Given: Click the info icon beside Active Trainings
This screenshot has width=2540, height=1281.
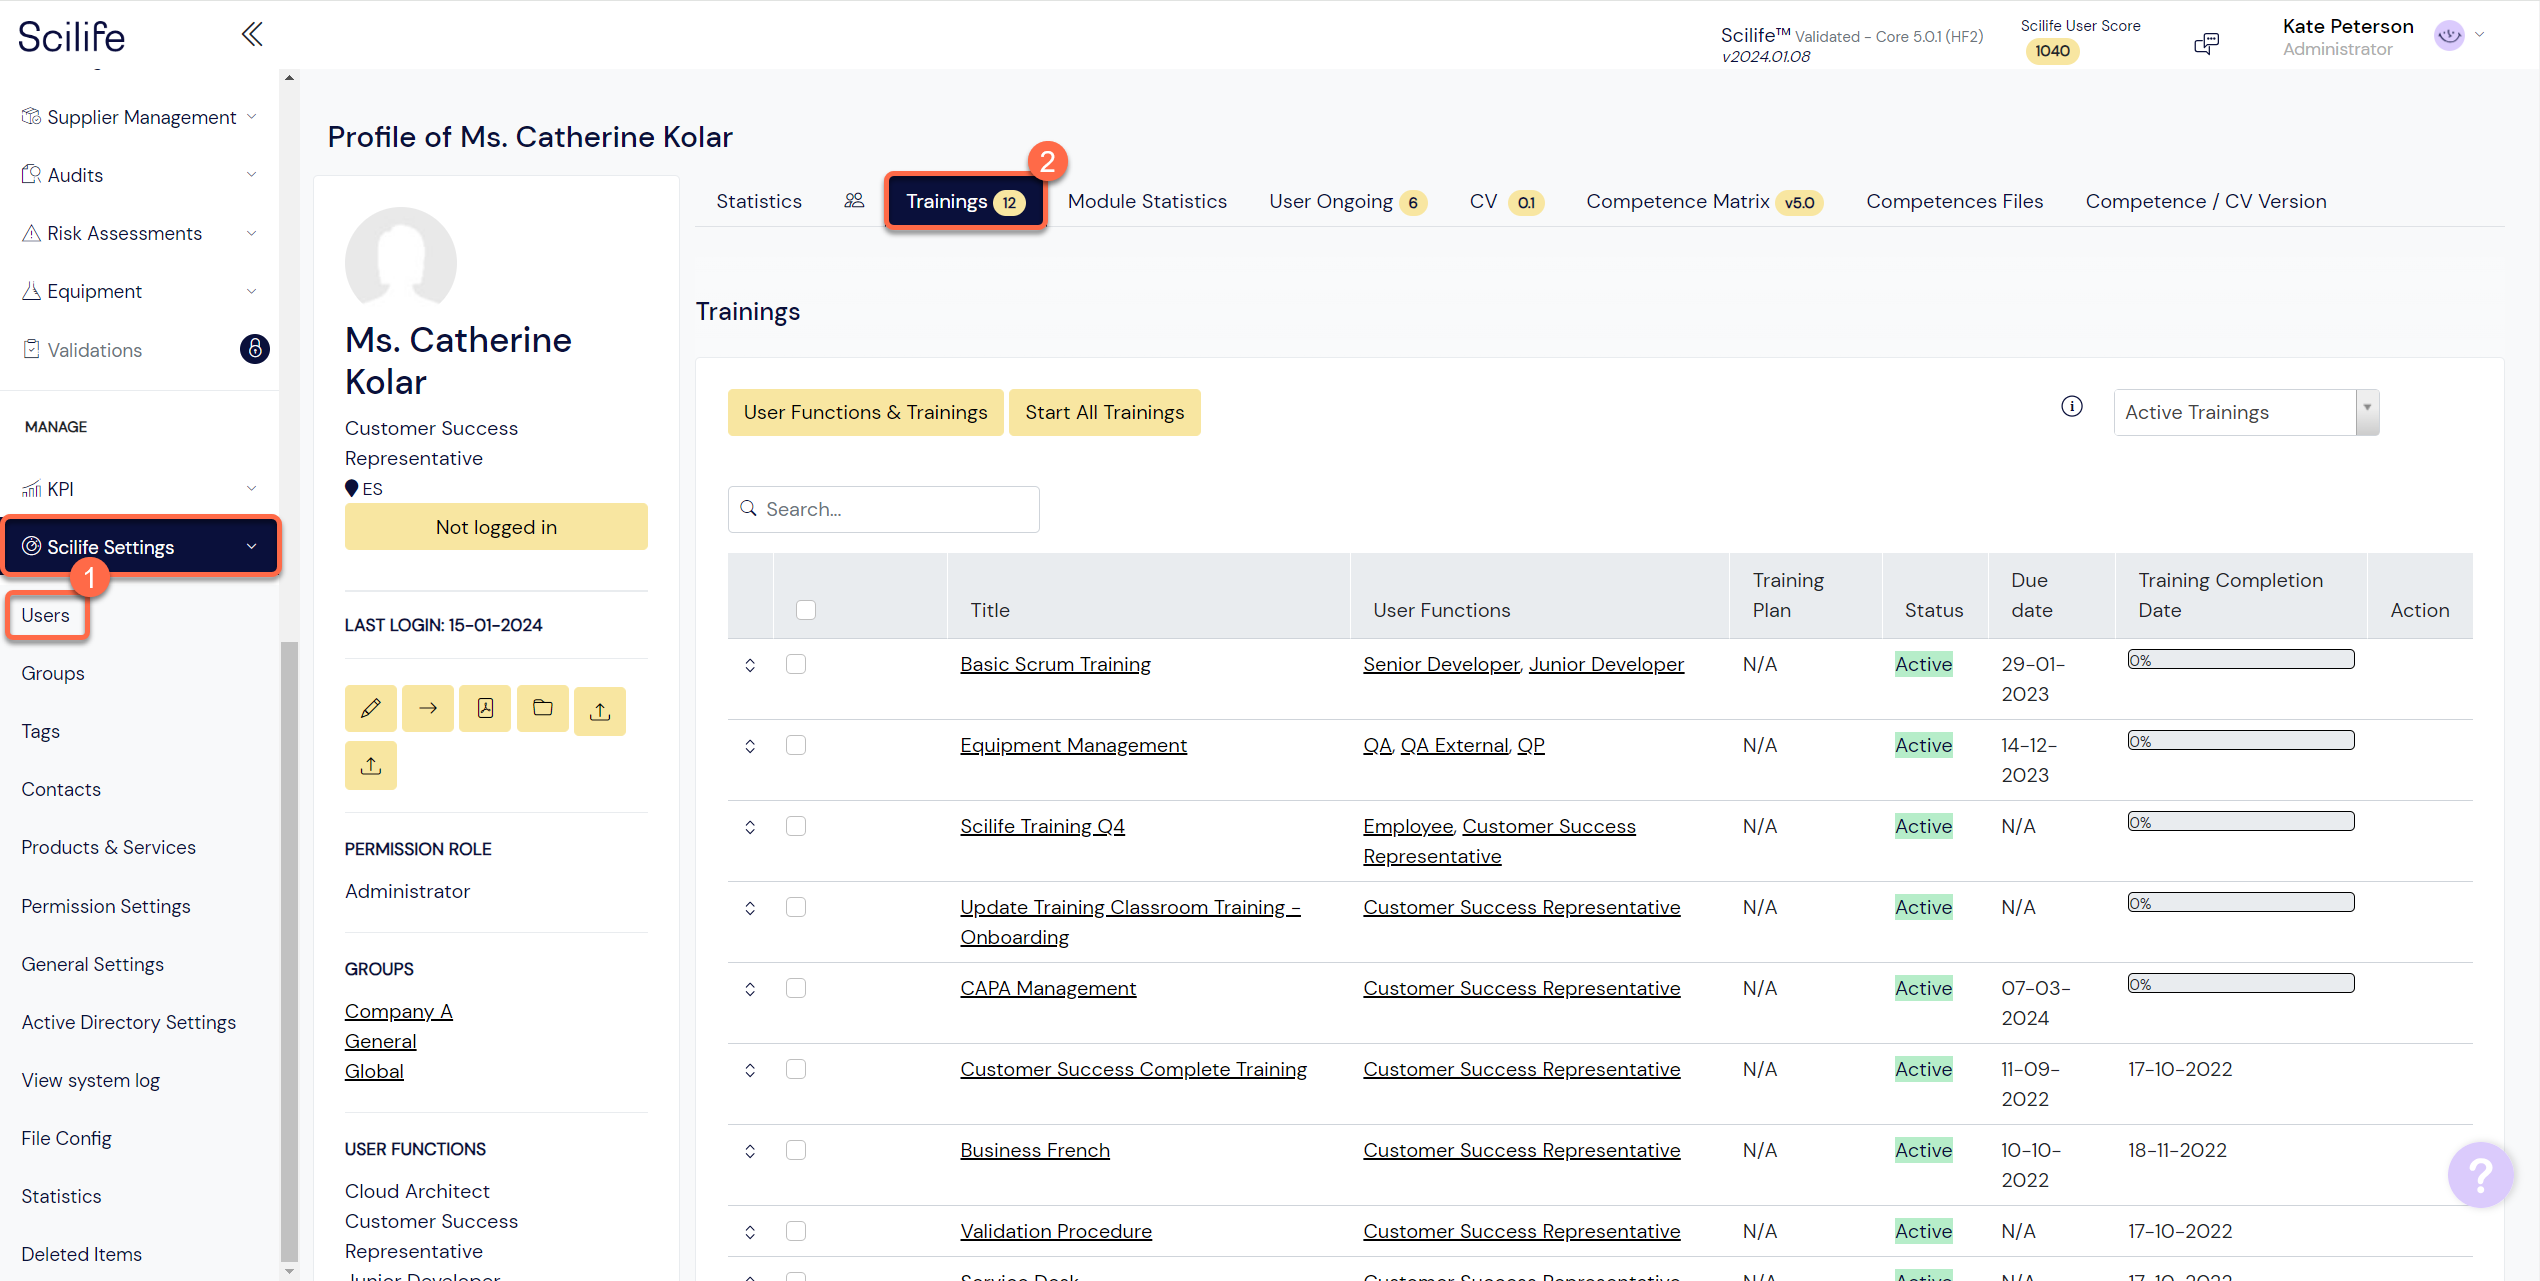Looking at the screenshot, I should pos(2072,407).
